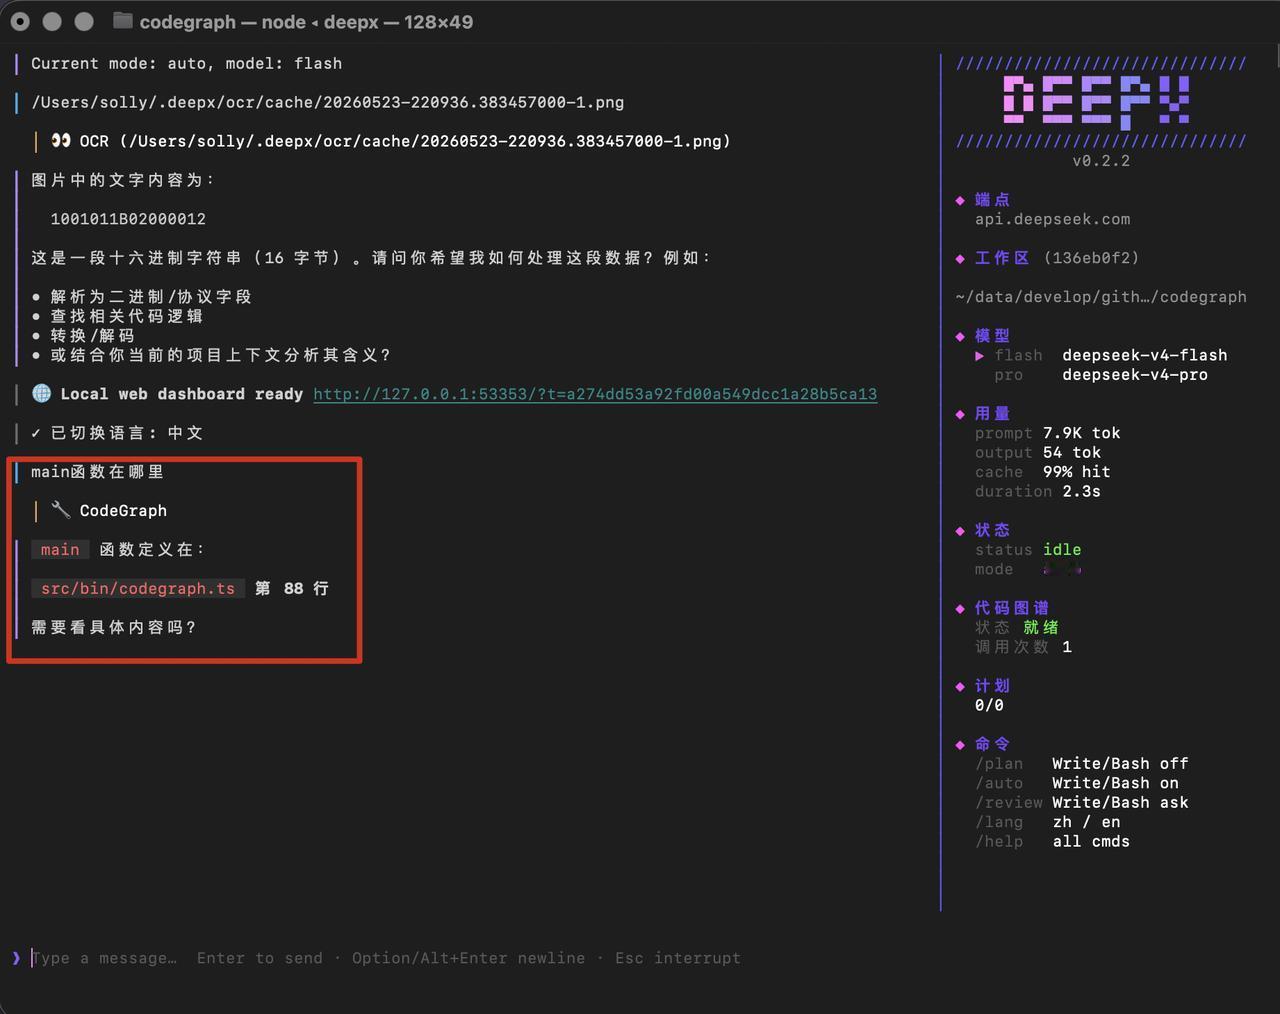
Task: Select the pro deepseek-v4-pro model row
Action: 1101,375
